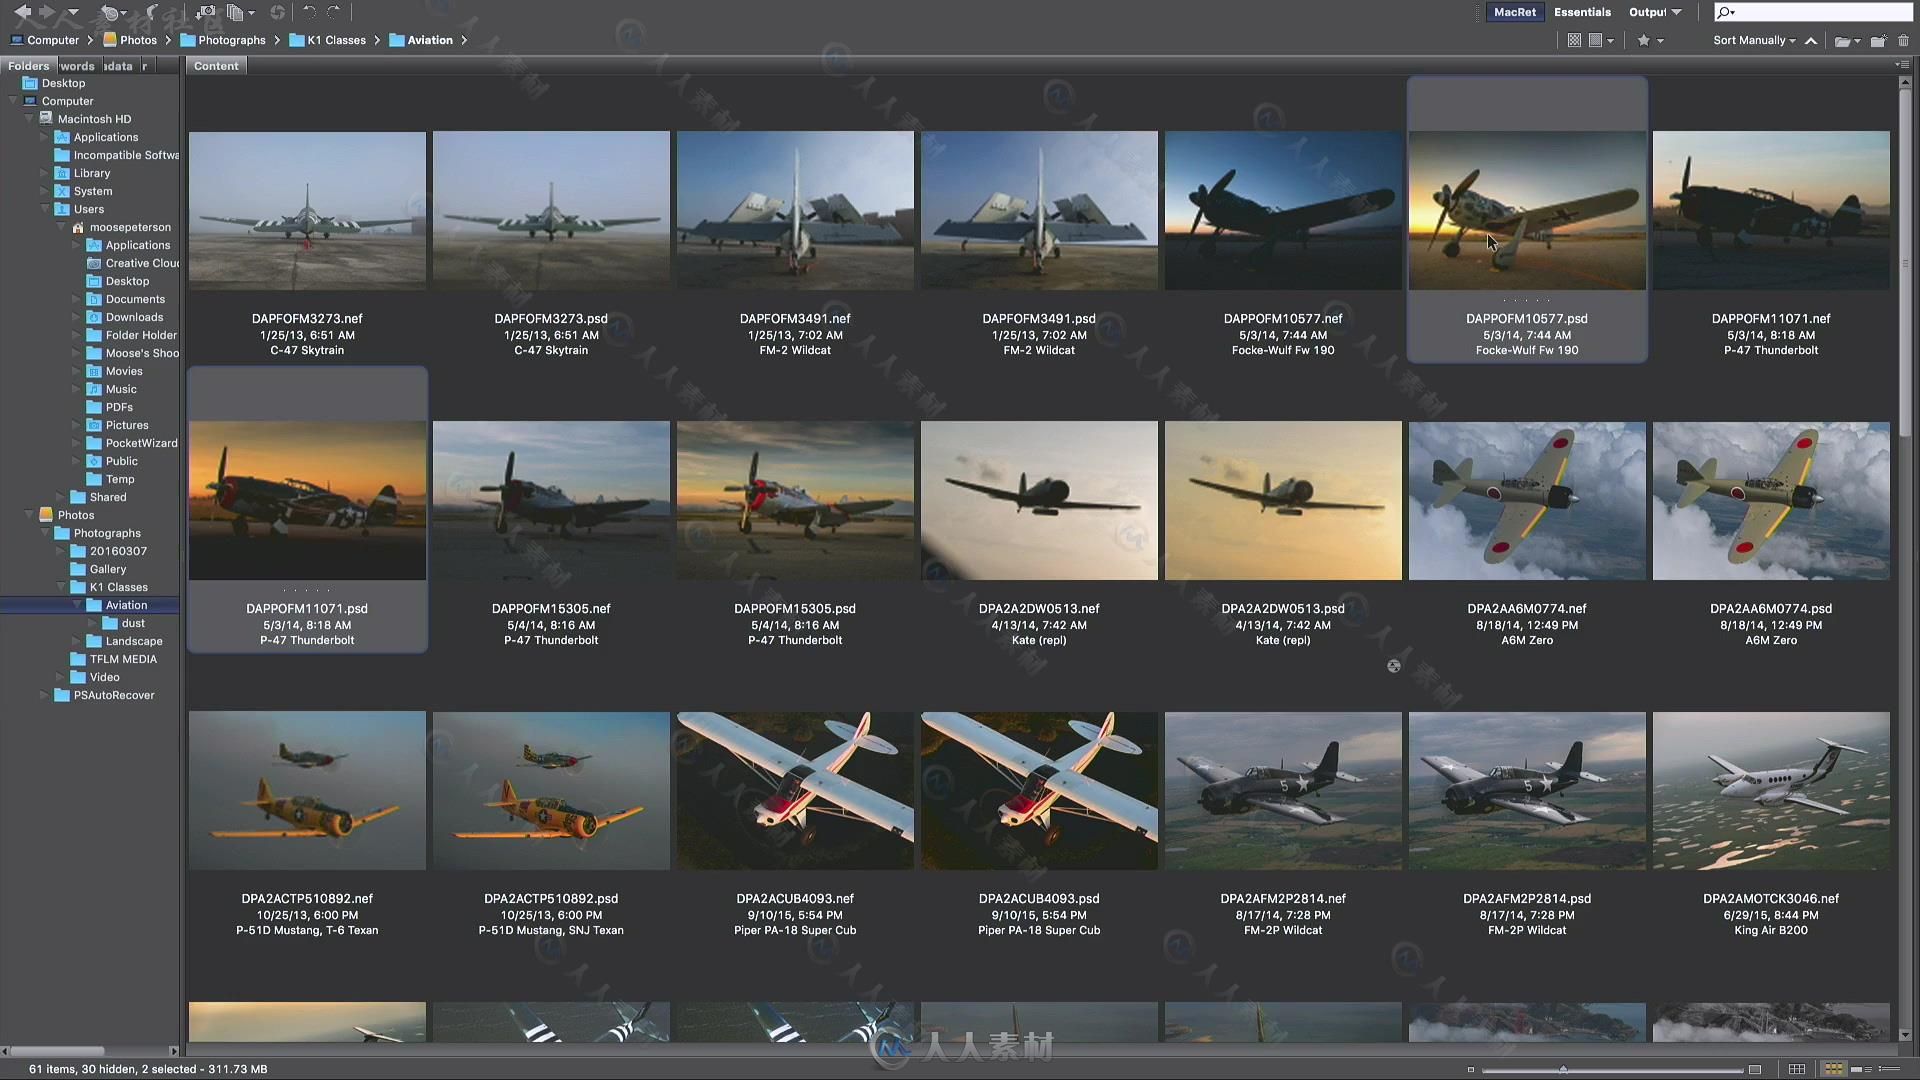The image size is (1920, 1080).
Task: Click the larger thumbnail size icon
Action: (1755, 1069)
